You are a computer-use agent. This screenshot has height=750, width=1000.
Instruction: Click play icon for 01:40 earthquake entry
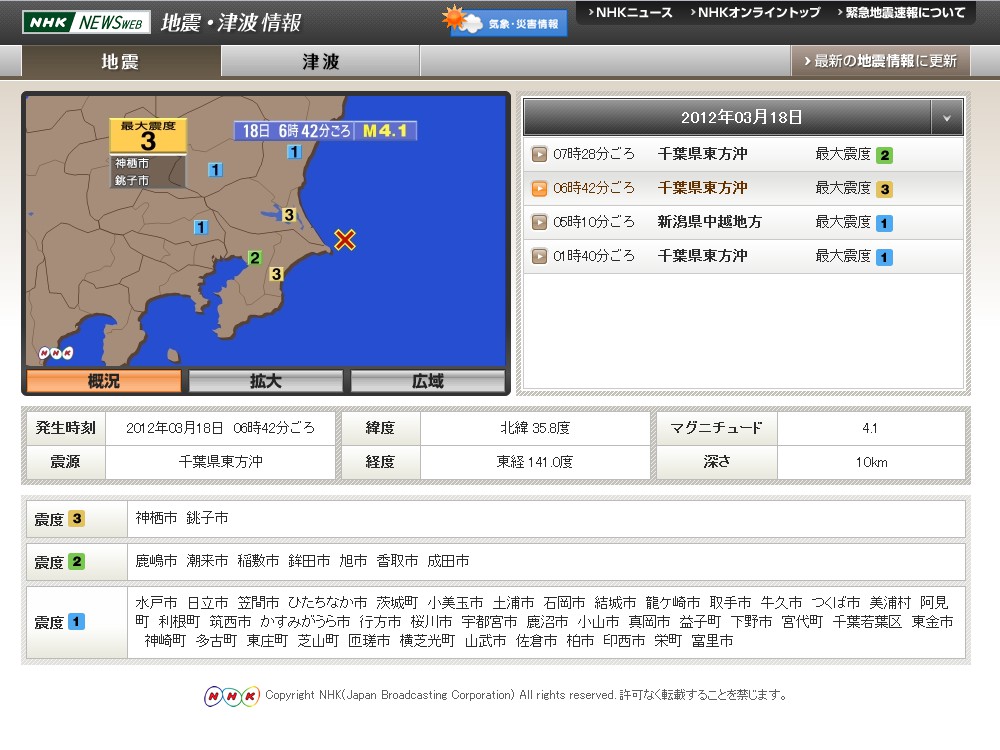click(539, 256)
